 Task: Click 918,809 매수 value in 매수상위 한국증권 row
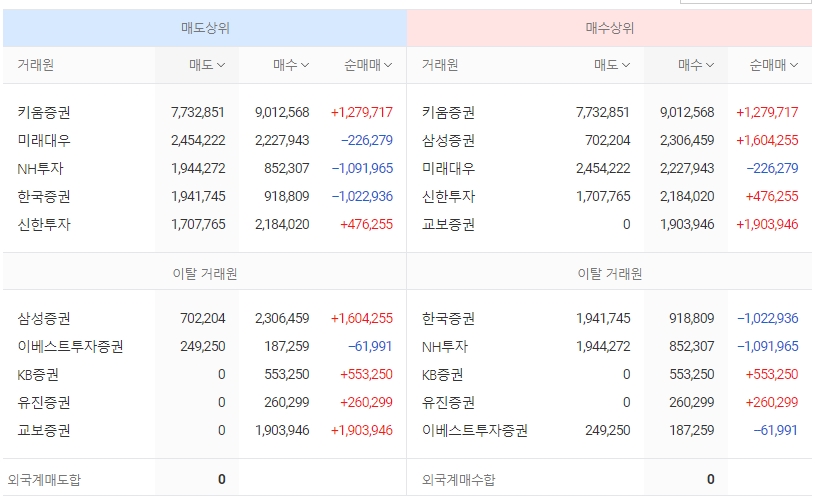pyautogui.click(x=692, y=318)
